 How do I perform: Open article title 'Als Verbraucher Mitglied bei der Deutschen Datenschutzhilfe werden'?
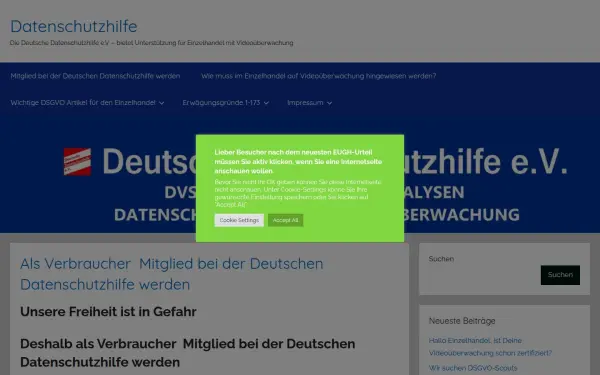[172, 274]
